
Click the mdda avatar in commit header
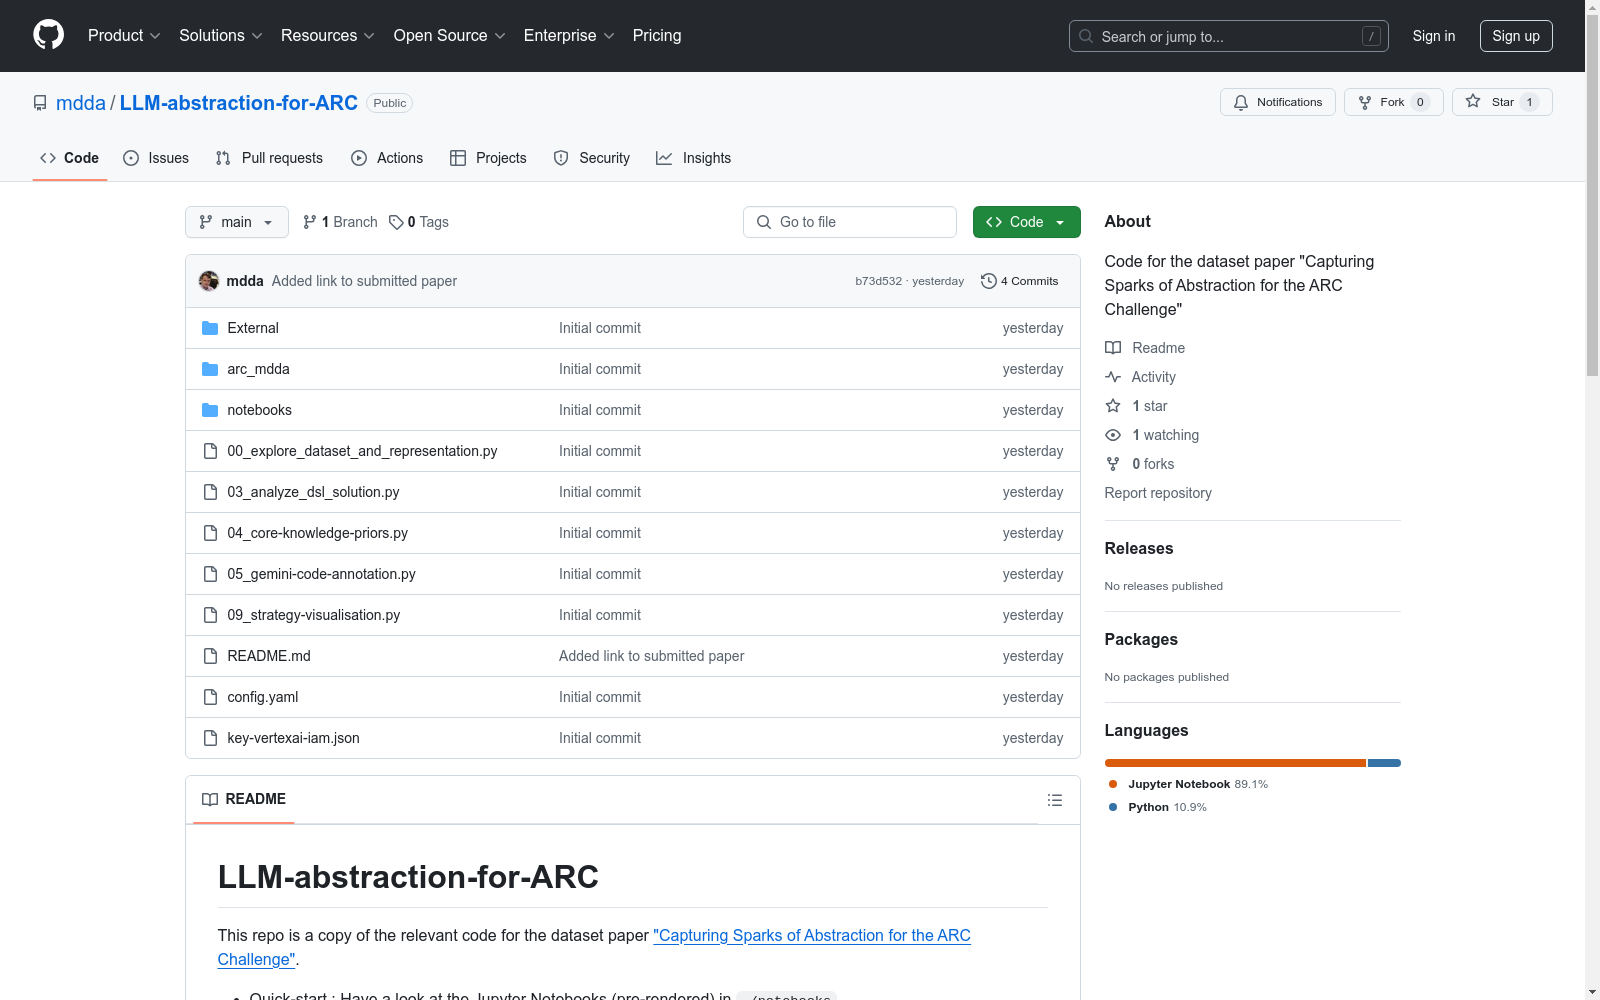pyautogui.click(x=209, y=281)
